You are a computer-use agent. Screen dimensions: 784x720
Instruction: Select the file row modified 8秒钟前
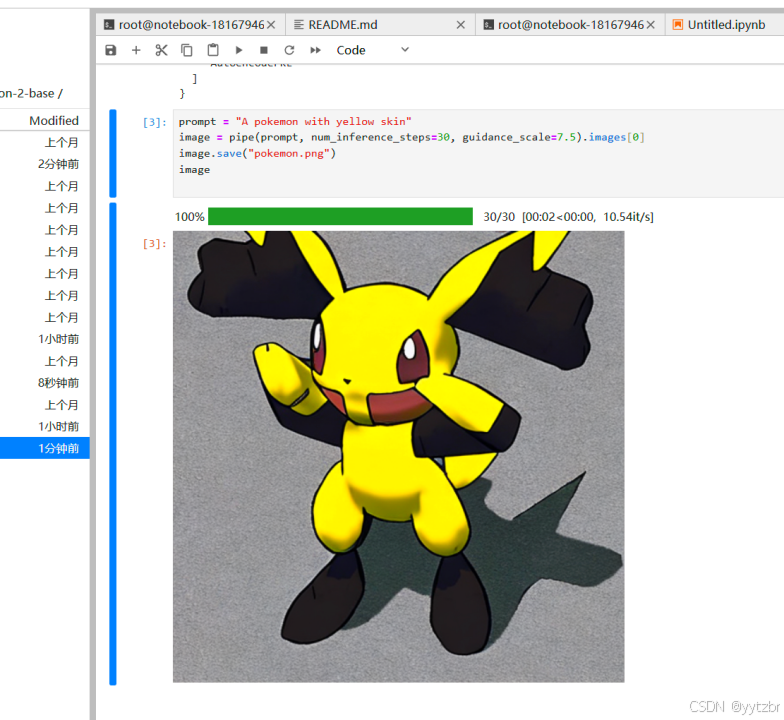click(44, 383)
